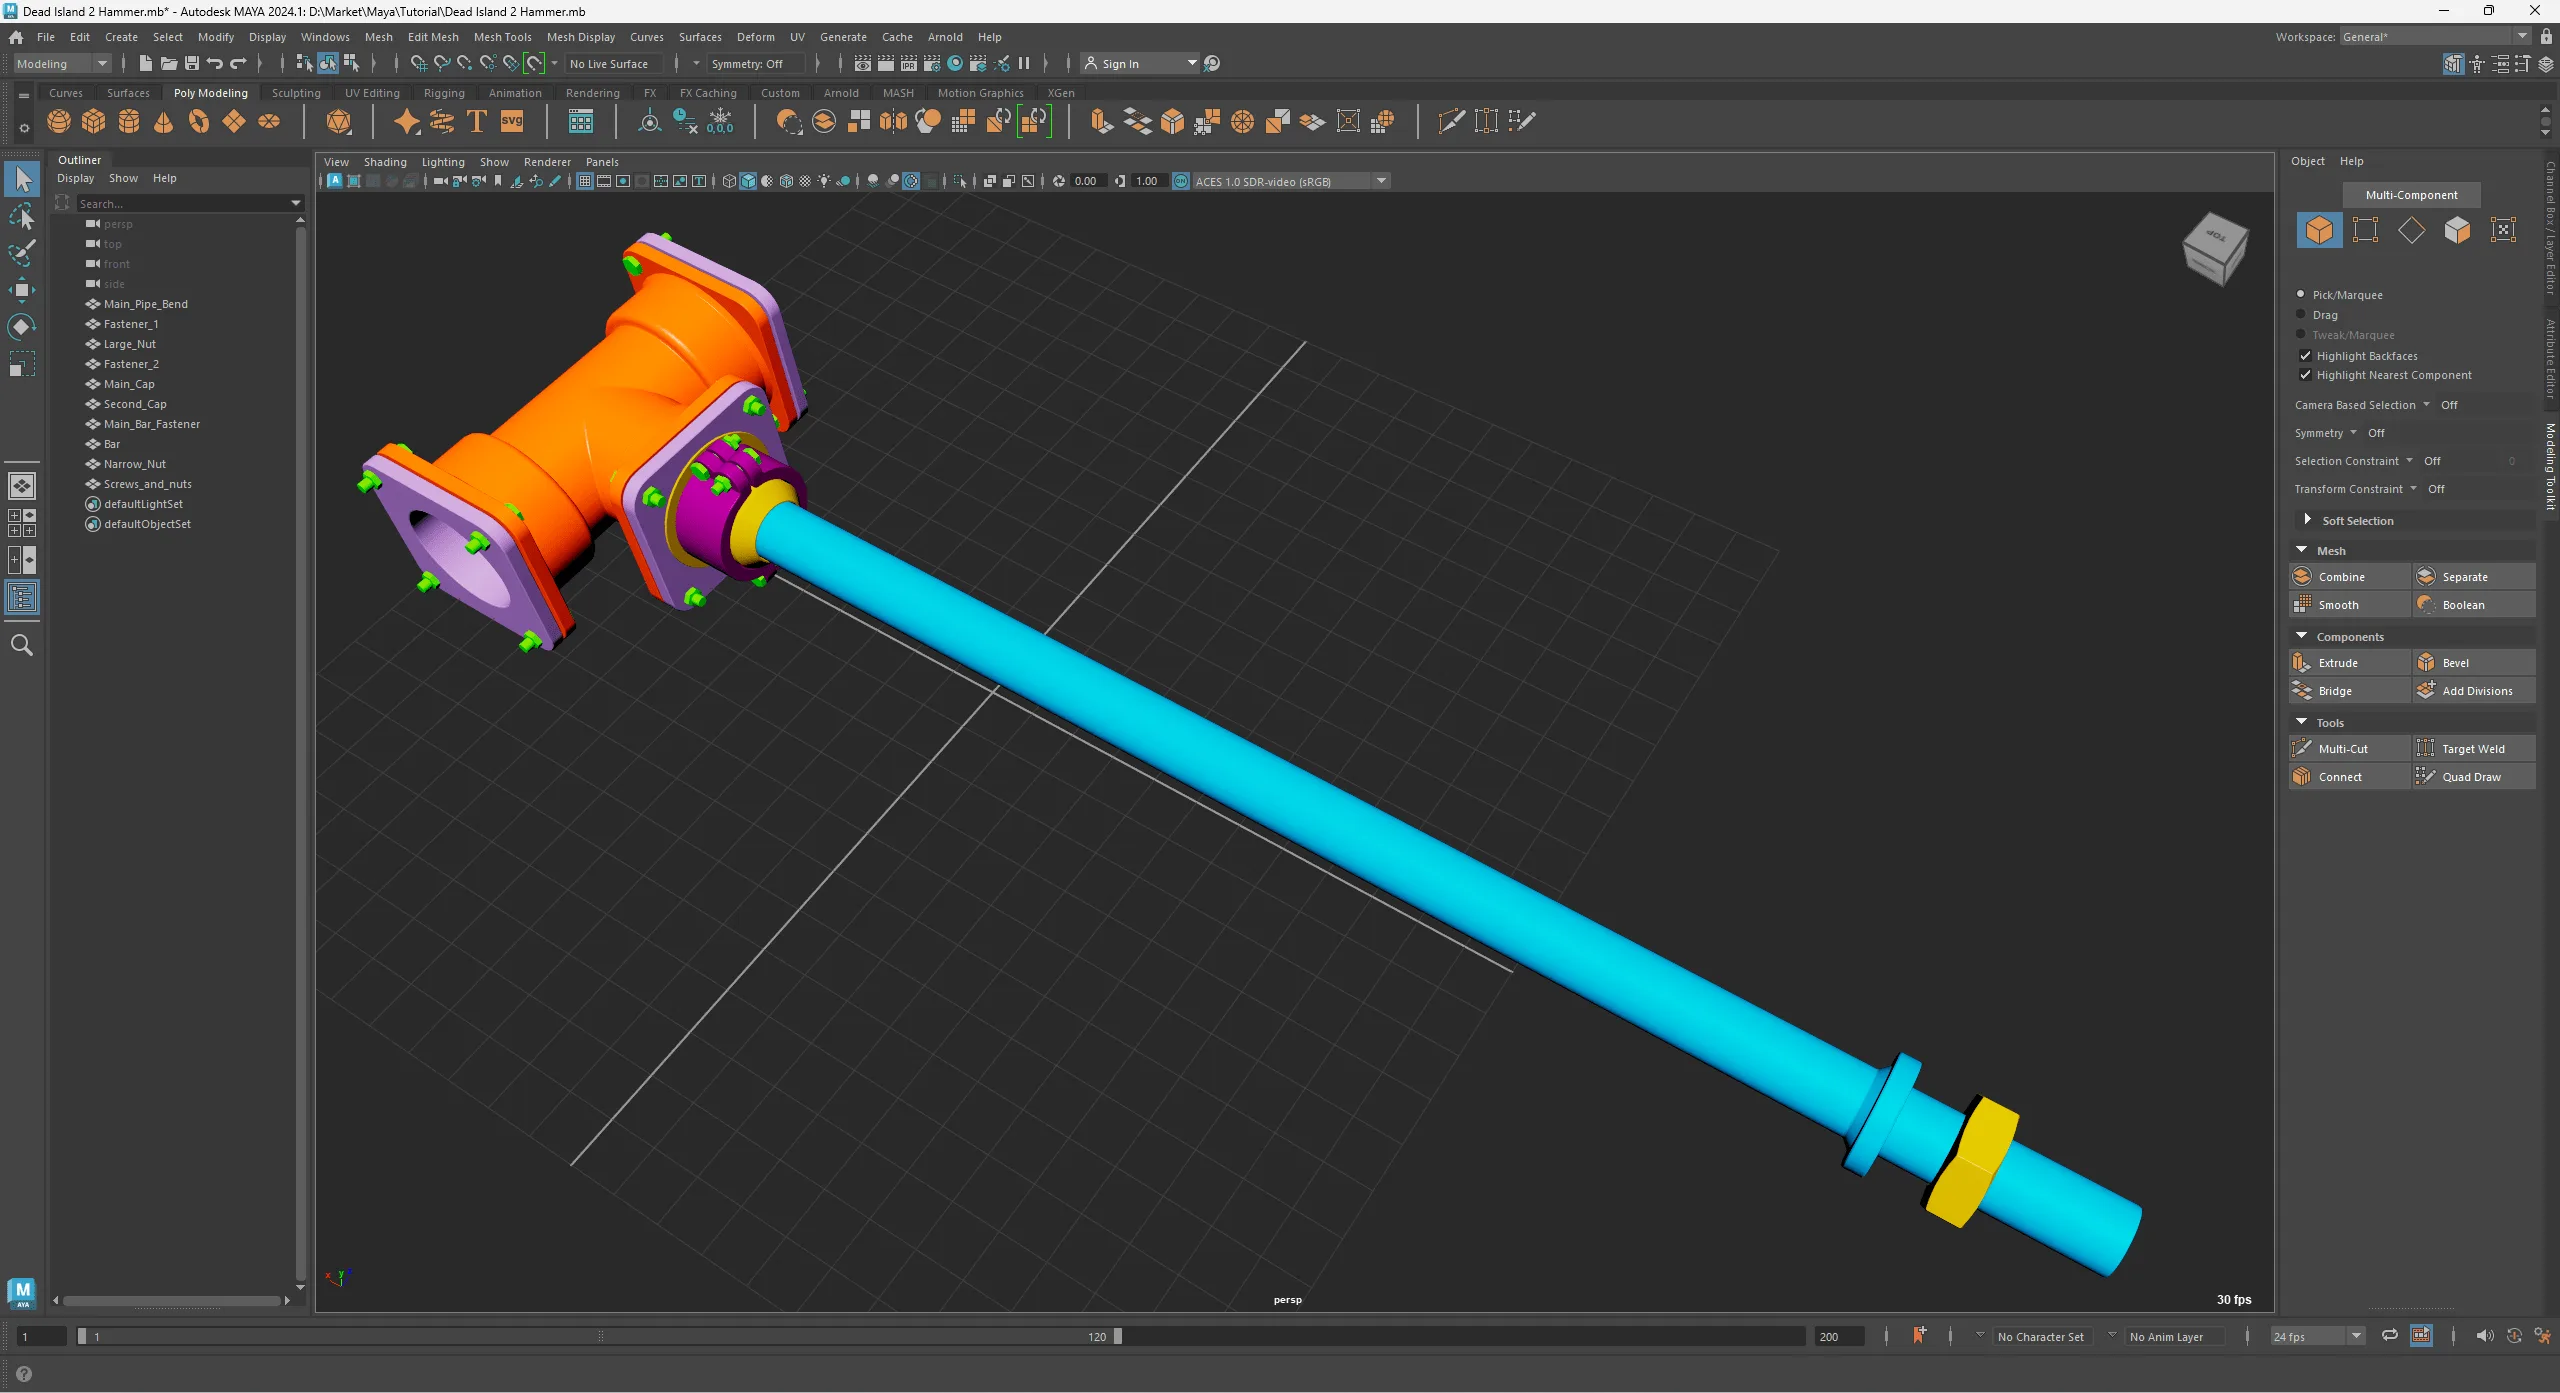Open the Workspace General dropdown
Screen dimensions: 2560x1393
[x=2435, y=37]
